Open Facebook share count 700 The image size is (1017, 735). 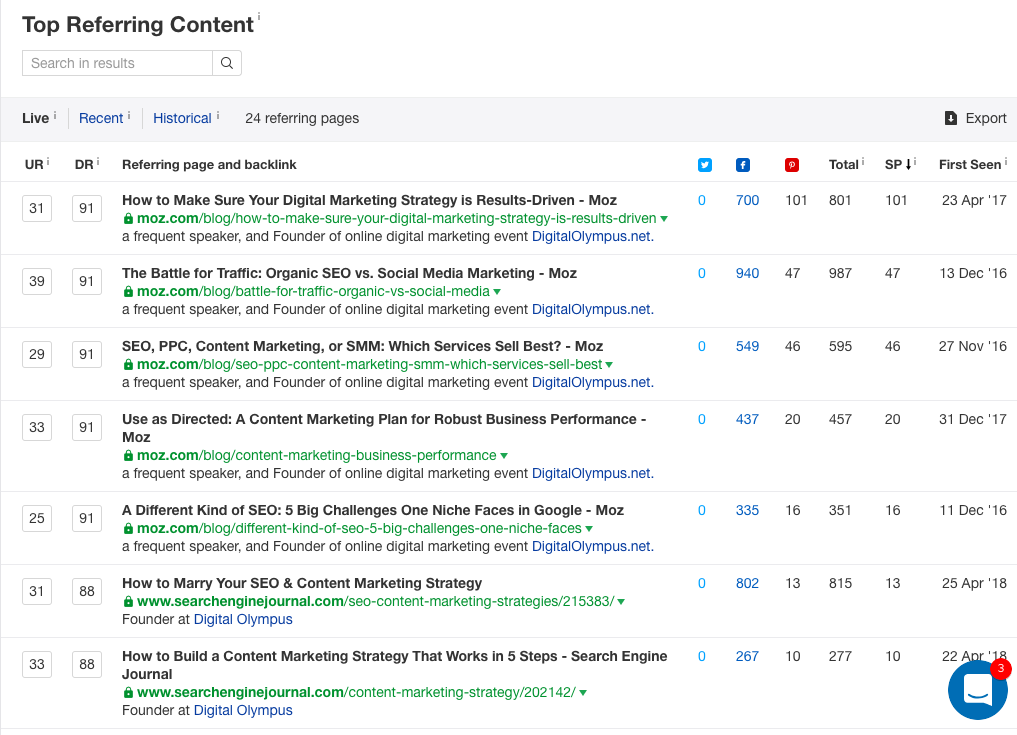pyautogui.click(x=747, y=200)
